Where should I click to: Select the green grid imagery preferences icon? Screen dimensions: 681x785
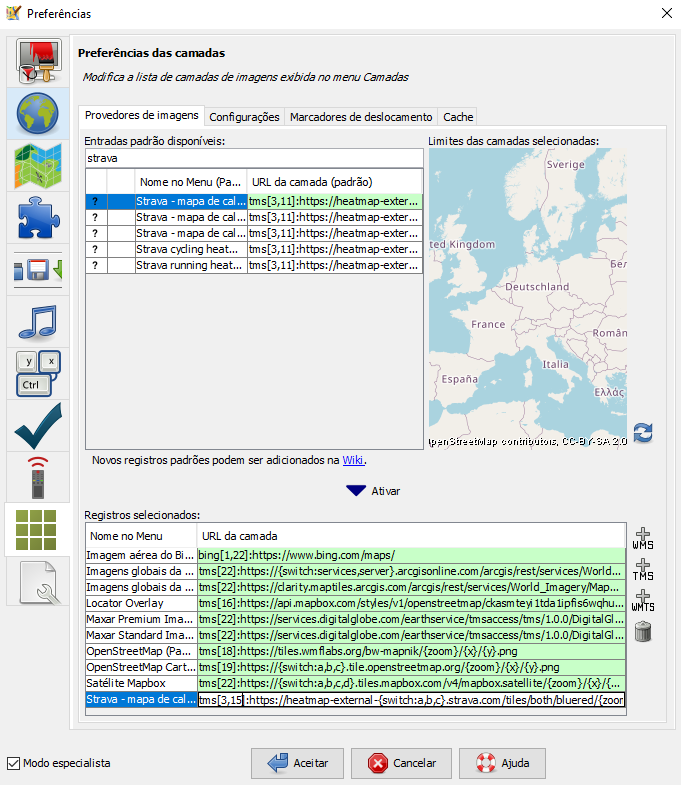point(37,530)
